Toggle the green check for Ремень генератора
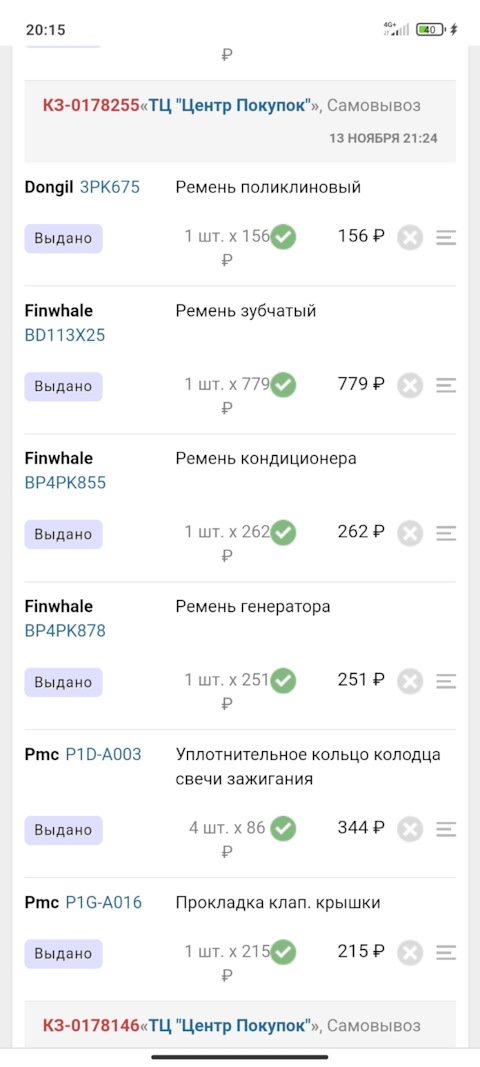The image size is (480, 1067). tap(283, 680)
